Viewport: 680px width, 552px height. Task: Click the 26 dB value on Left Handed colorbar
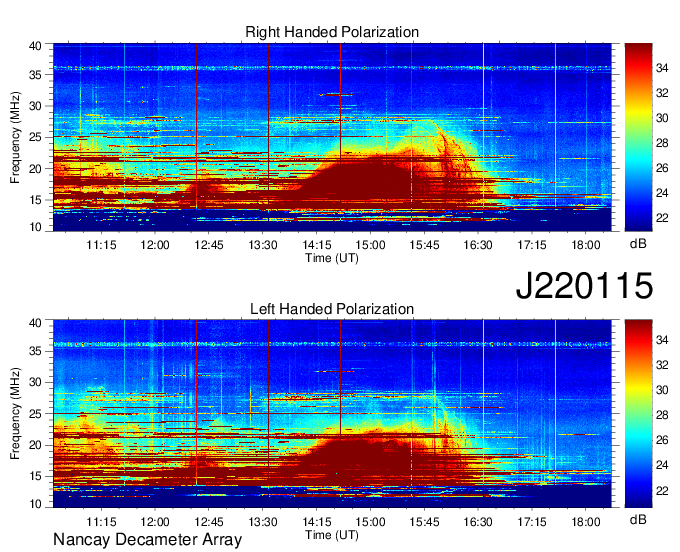pos(662,440)
